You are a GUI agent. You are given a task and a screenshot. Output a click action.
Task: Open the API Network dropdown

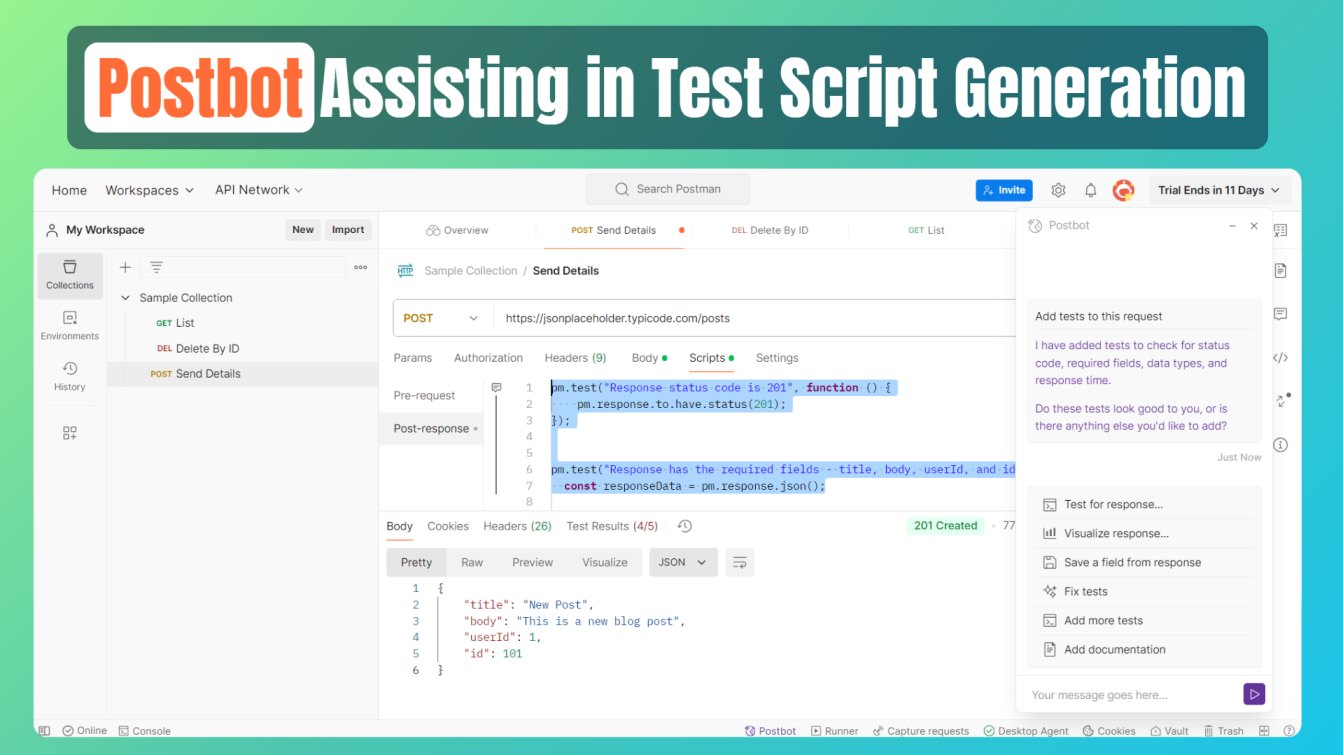coord(259,190)
